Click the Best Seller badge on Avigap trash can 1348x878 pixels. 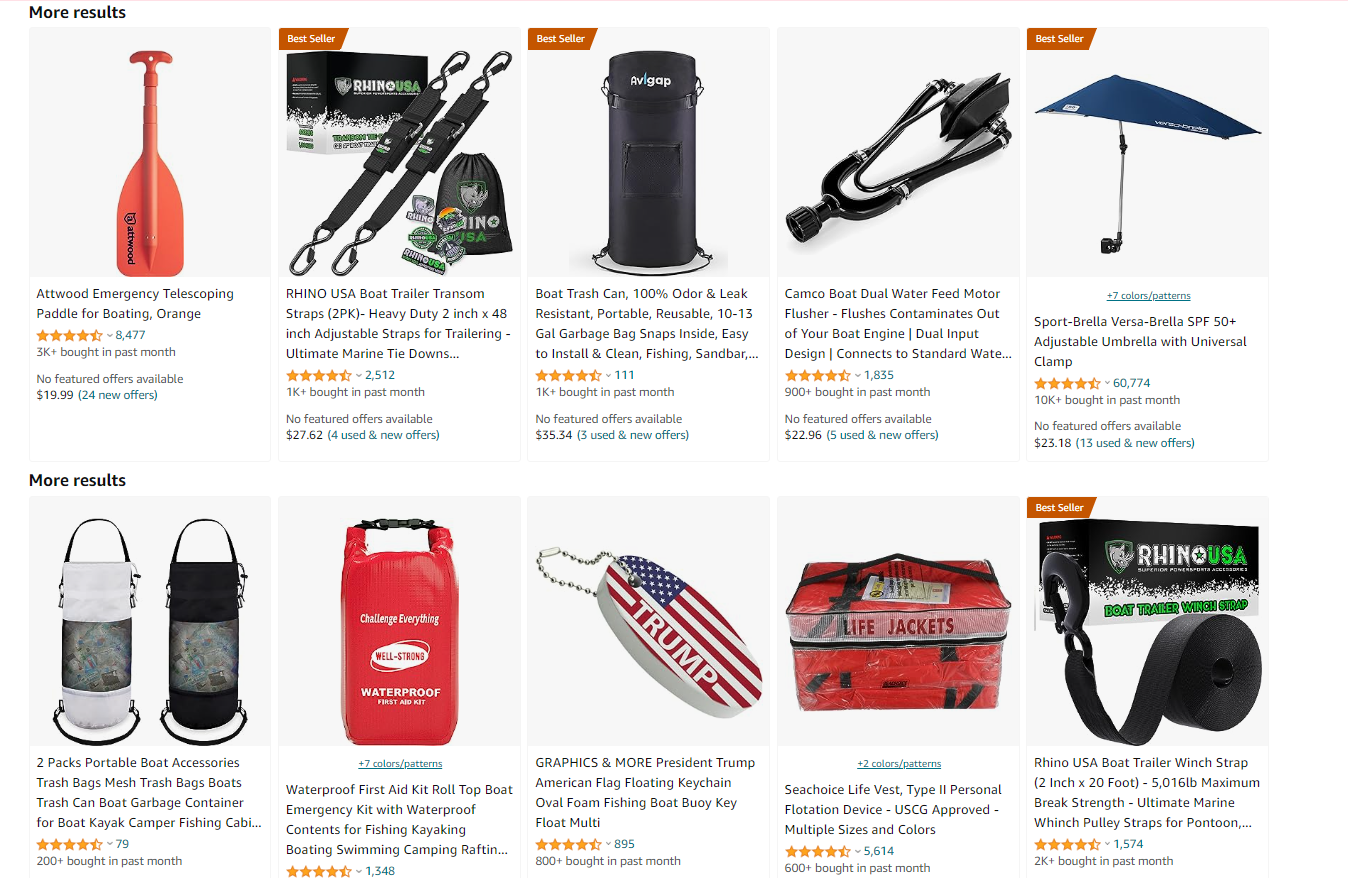pos(561,39)
